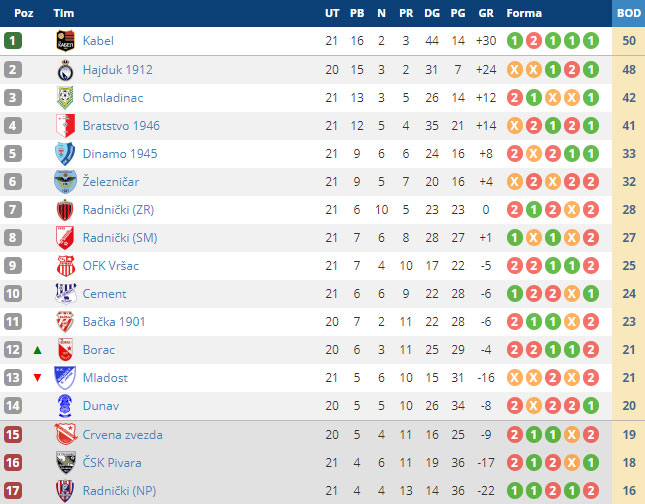Open the Cement team page link

(x=104, y=294)
